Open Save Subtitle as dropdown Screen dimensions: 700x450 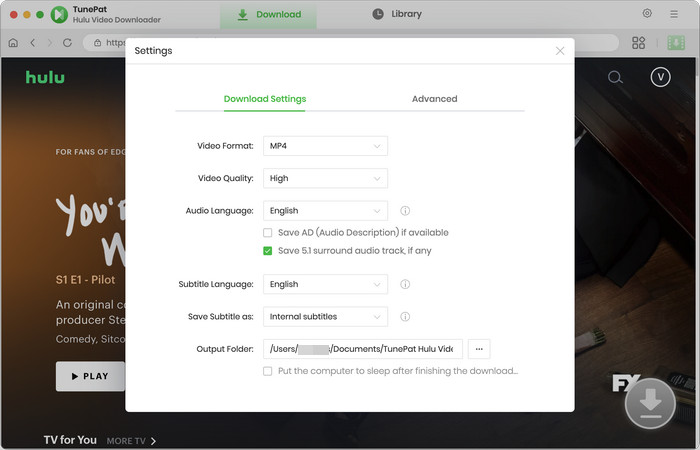coord(325,317)
